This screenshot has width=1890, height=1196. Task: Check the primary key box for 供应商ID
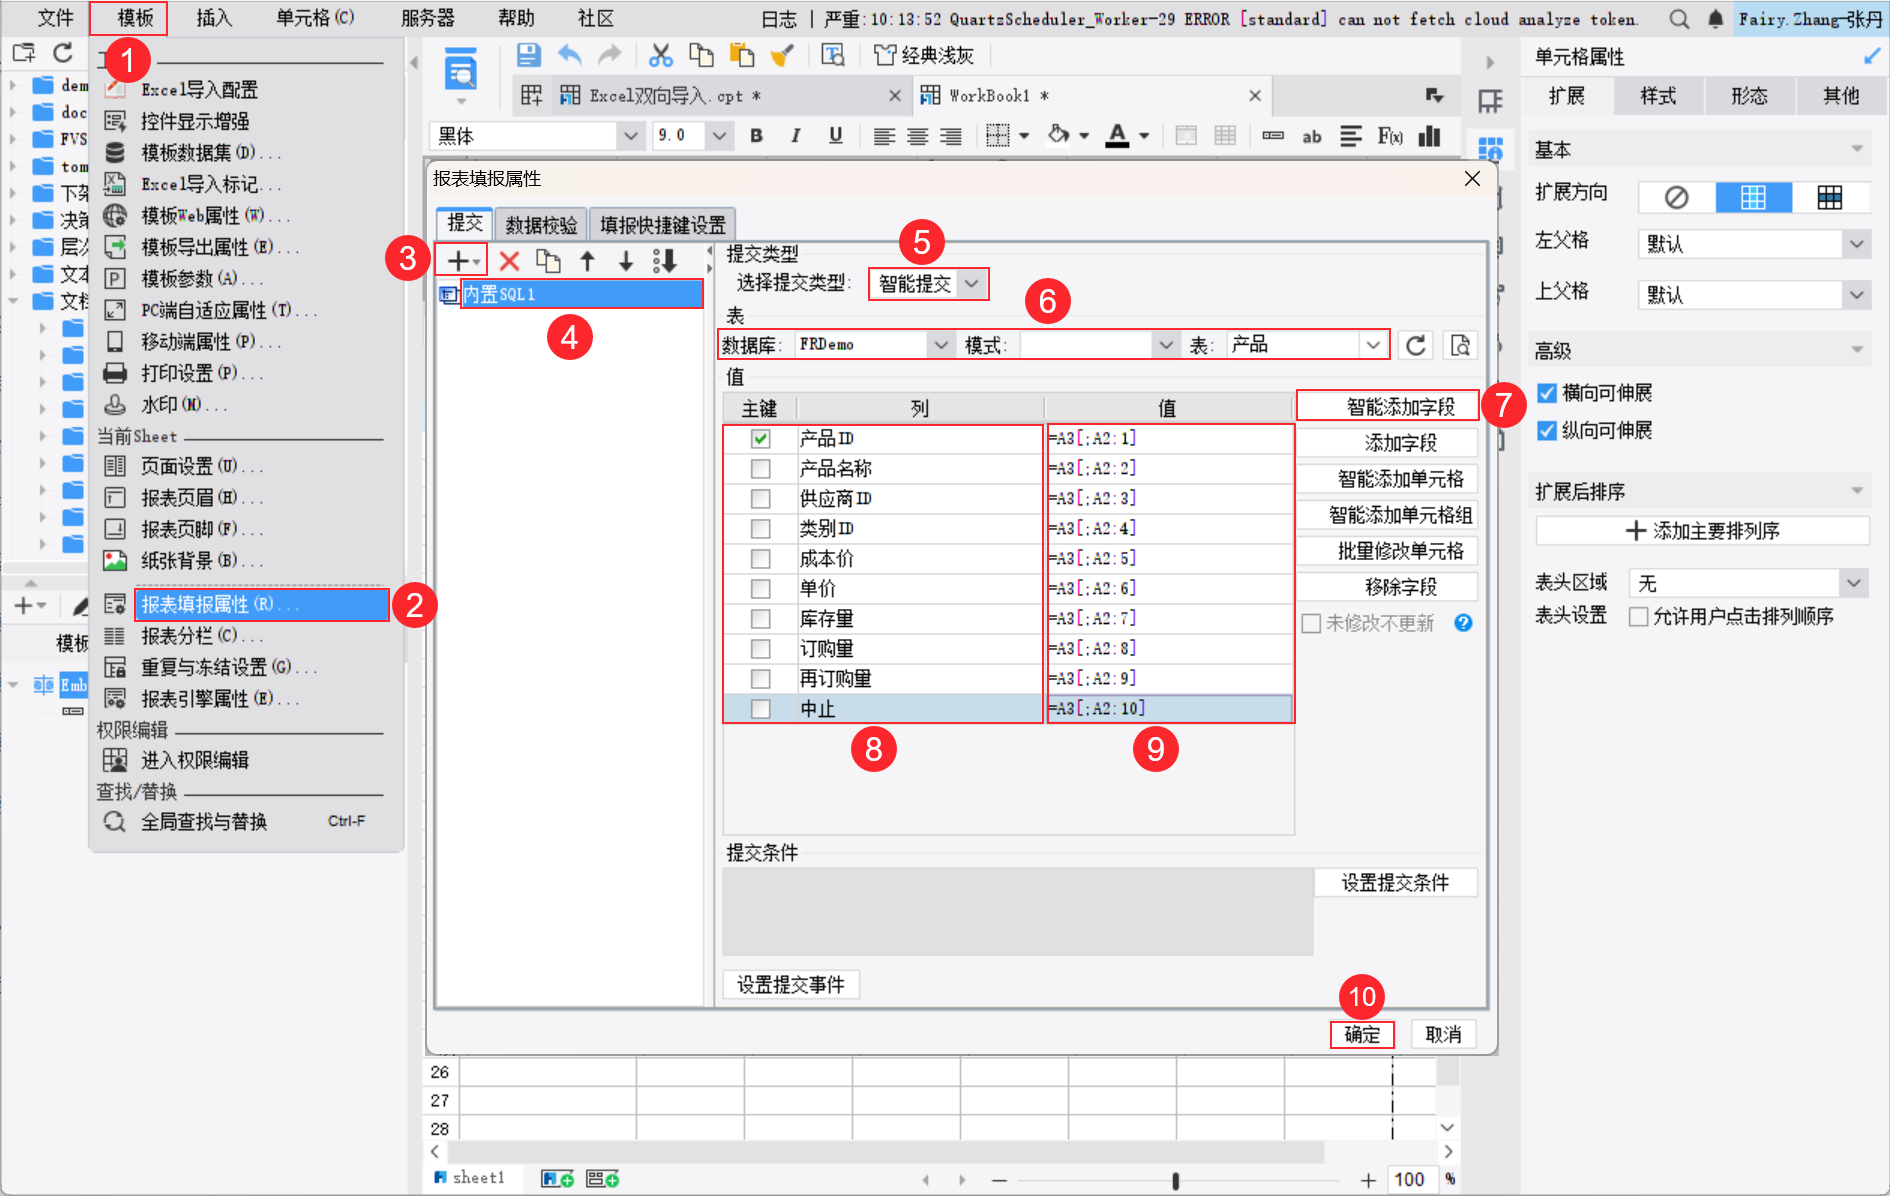pyautogui.click(x=761, y=499)
